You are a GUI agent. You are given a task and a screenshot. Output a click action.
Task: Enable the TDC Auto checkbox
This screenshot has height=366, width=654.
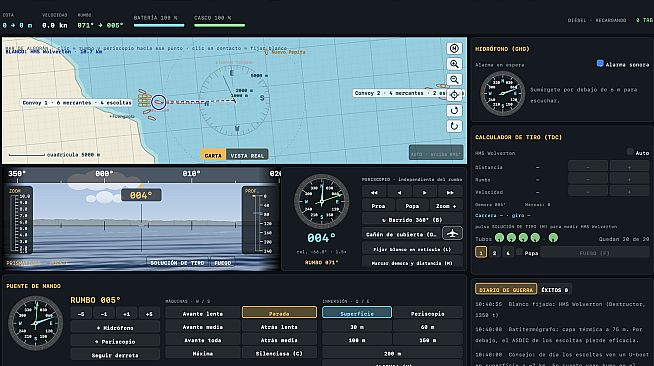click(x=630, y=152)
